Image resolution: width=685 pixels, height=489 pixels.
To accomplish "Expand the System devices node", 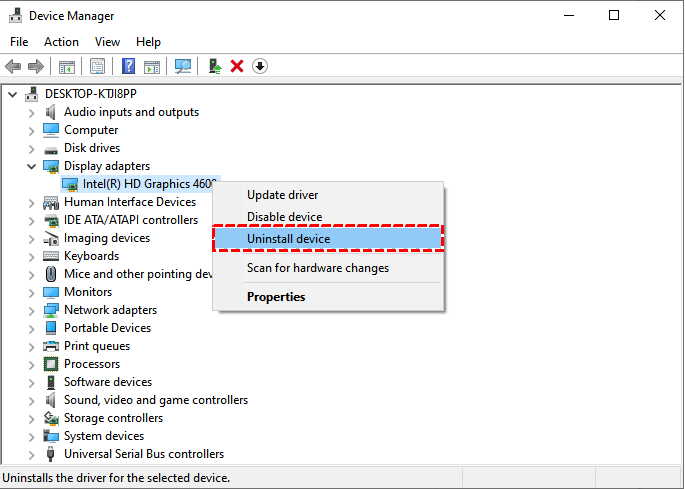I will pyautogui.click(x=31, y=436).
